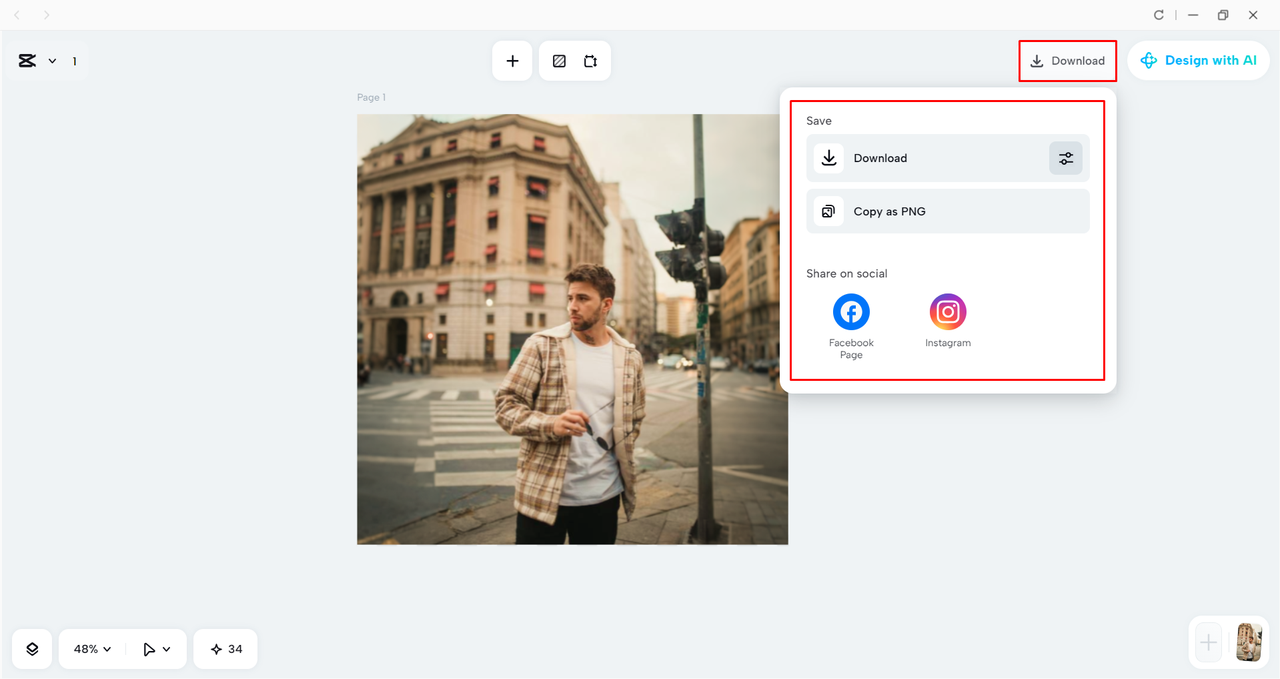Open the CapCut home menu icon
Viewport: 1280px width, 679px height.
pyautogui.click(x=27, y=60)
